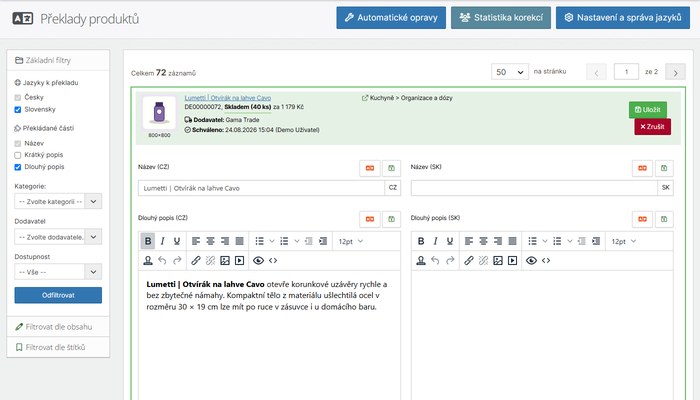This screenshot has height=400, width=700.
Task: Open the Dostupnost dropdown
Action: 58,272
